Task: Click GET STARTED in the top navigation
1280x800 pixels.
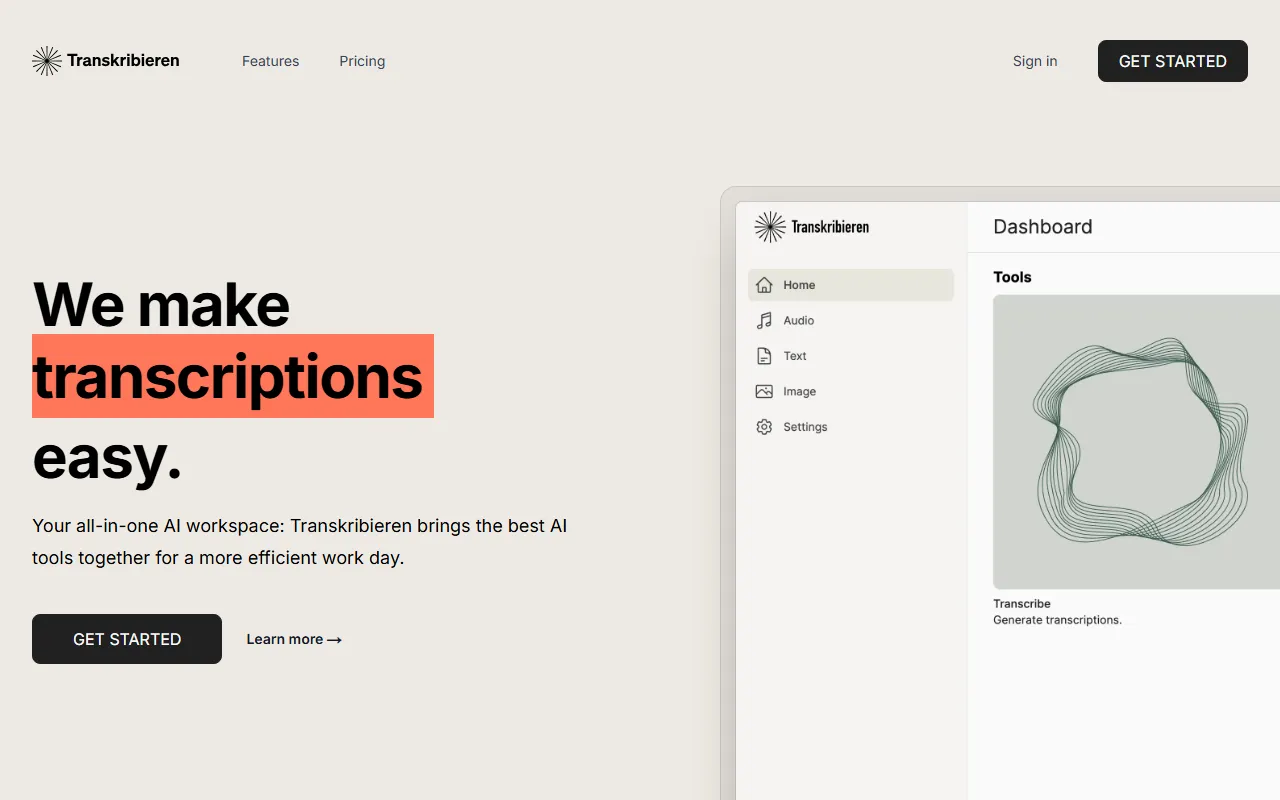Action: [1172, 61]
